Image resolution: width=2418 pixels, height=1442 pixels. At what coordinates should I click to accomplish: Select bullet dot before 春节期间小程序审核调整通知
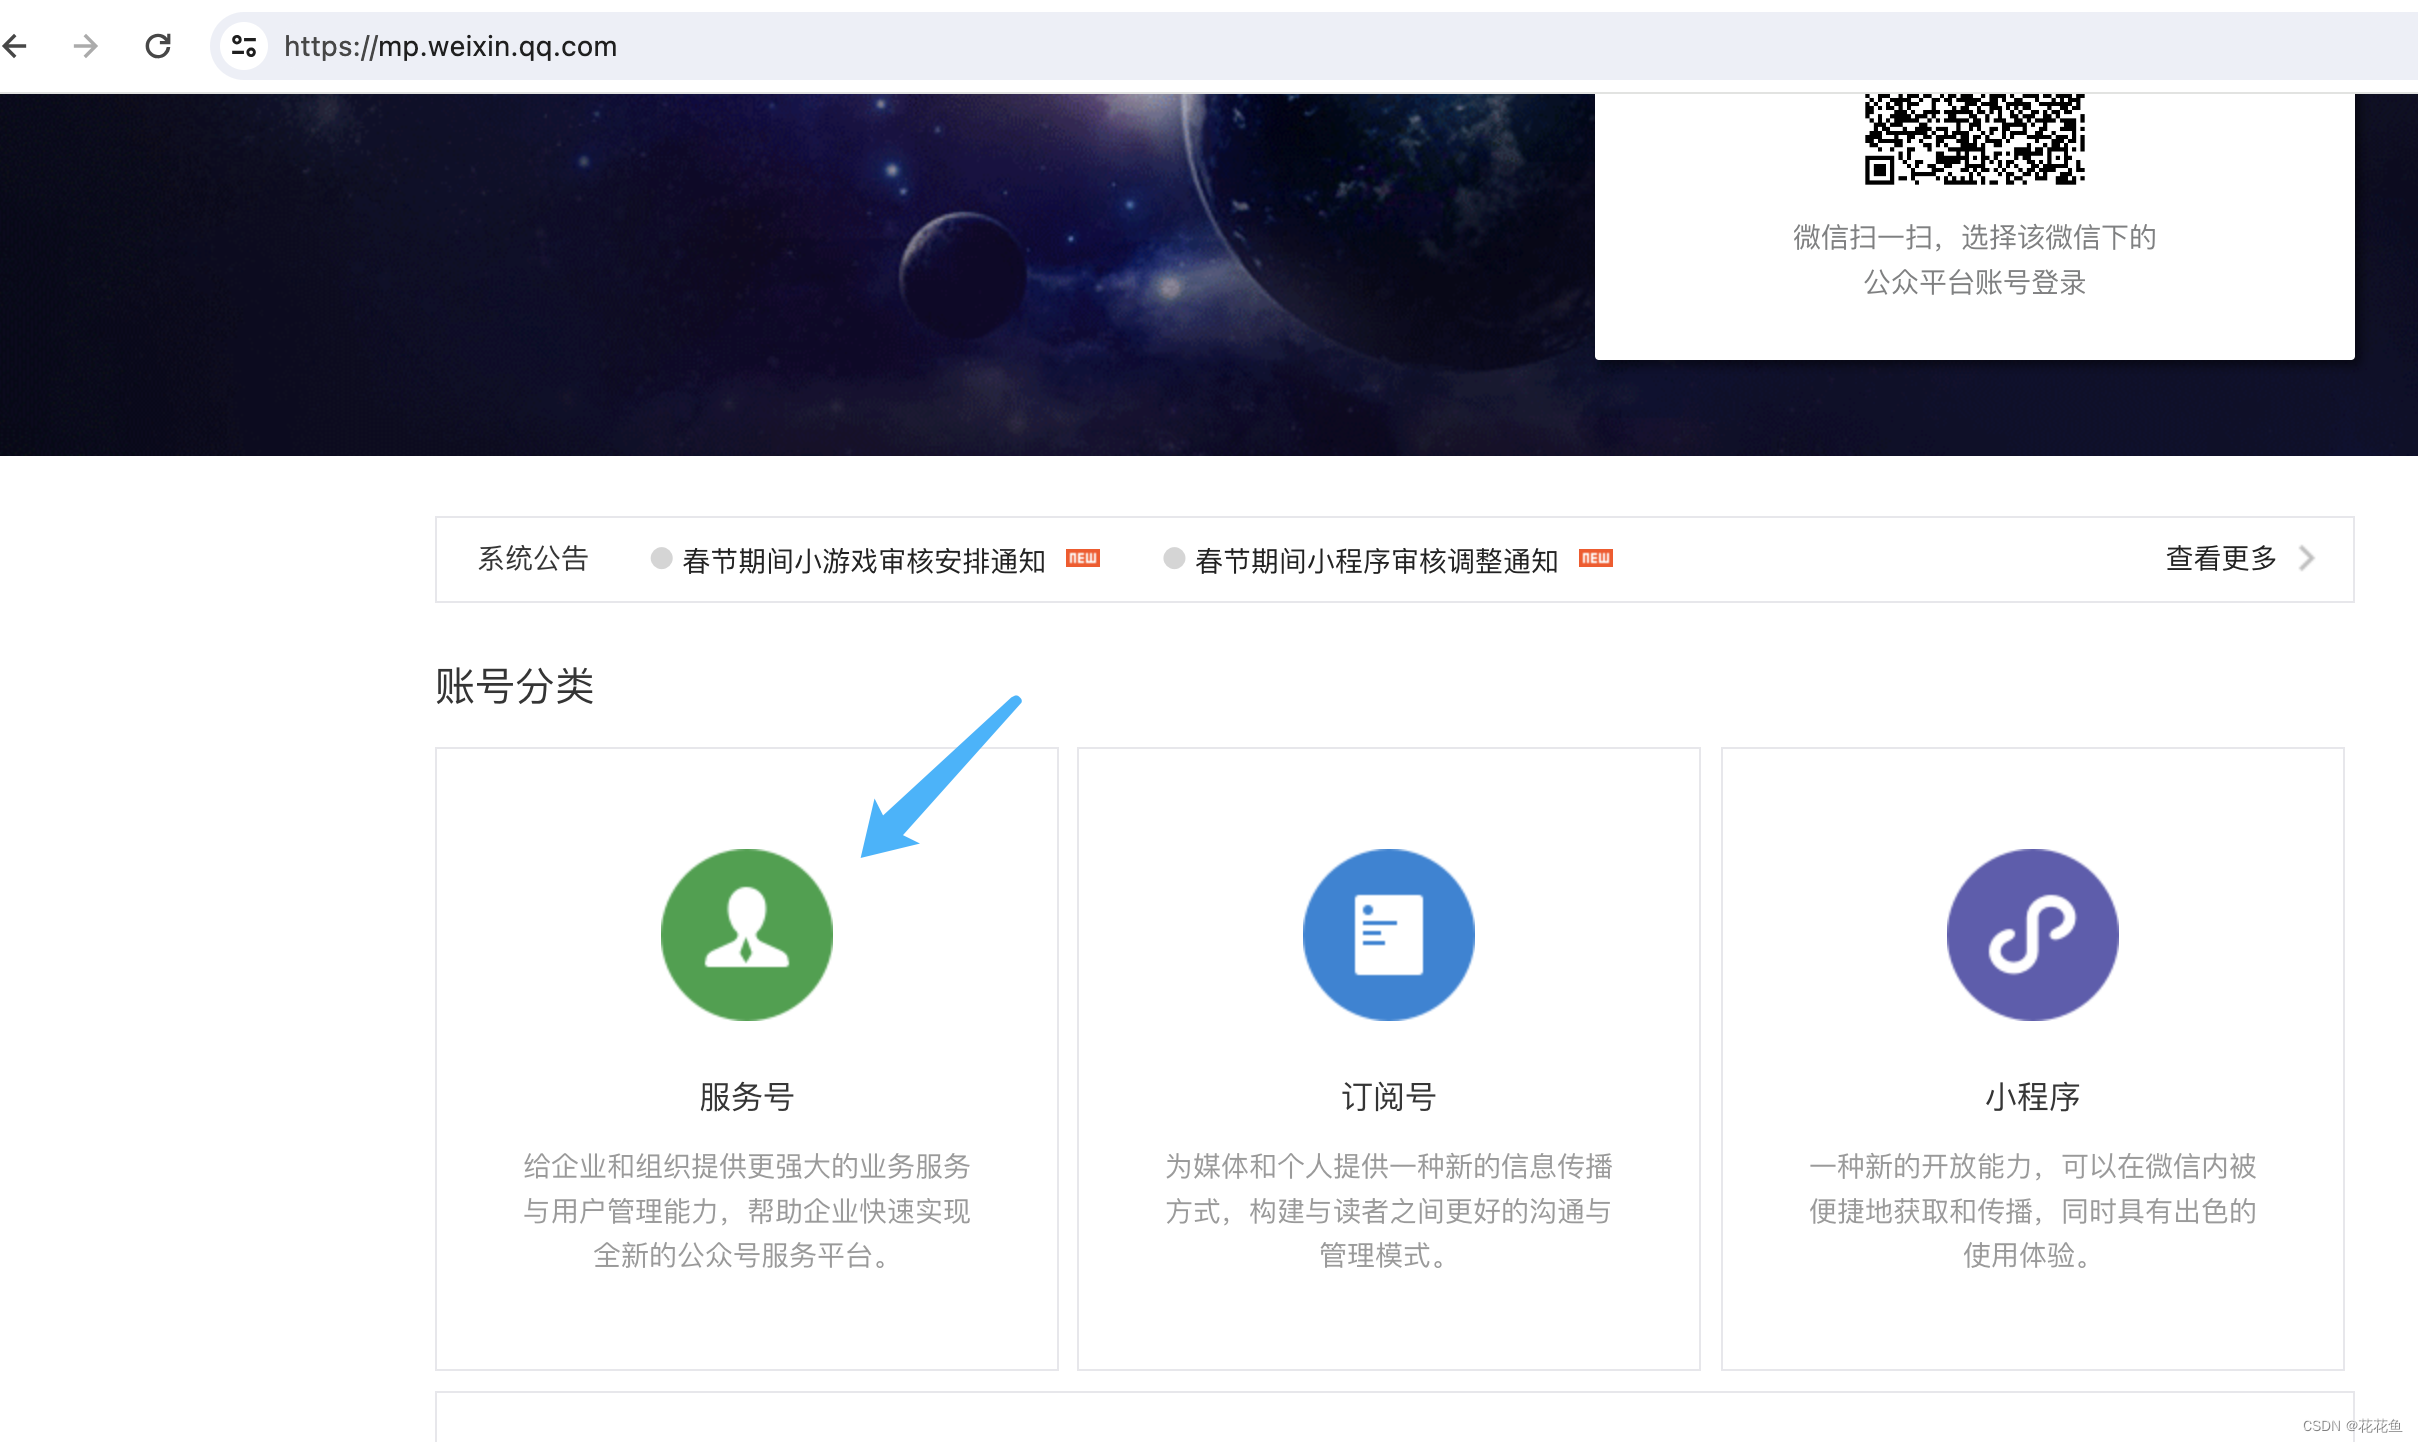pyautogui.click(x=1174, y=558)
